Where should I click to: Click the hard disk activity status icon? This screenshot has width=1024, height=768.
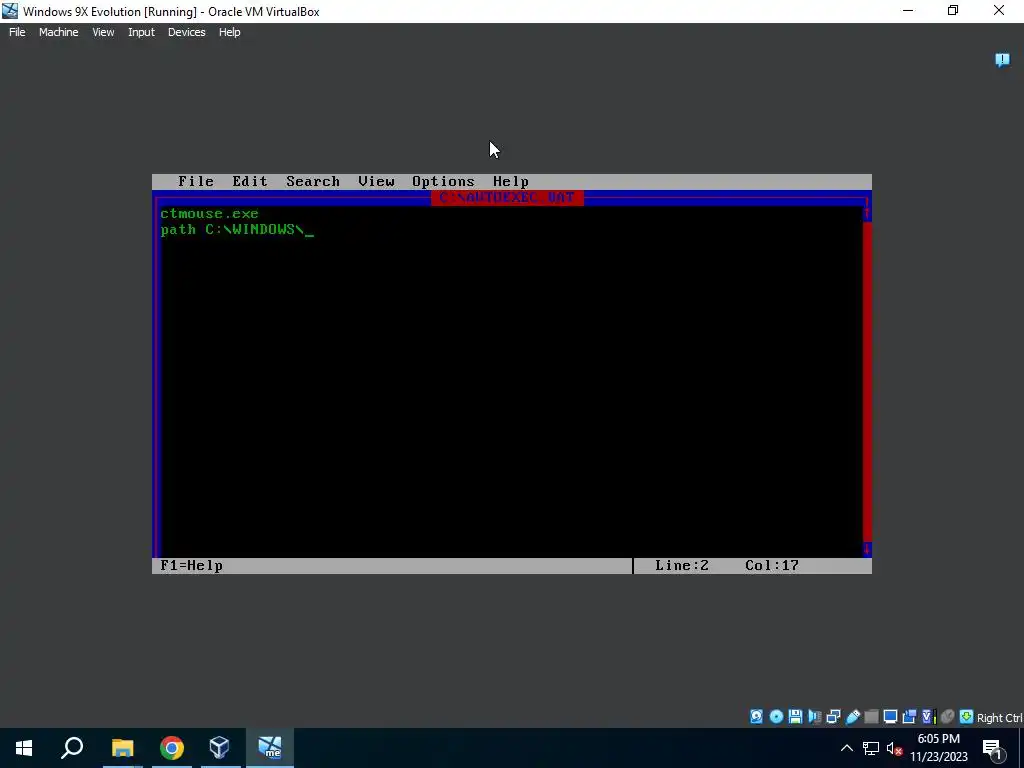pyautogui.click(x=756, y=717)
